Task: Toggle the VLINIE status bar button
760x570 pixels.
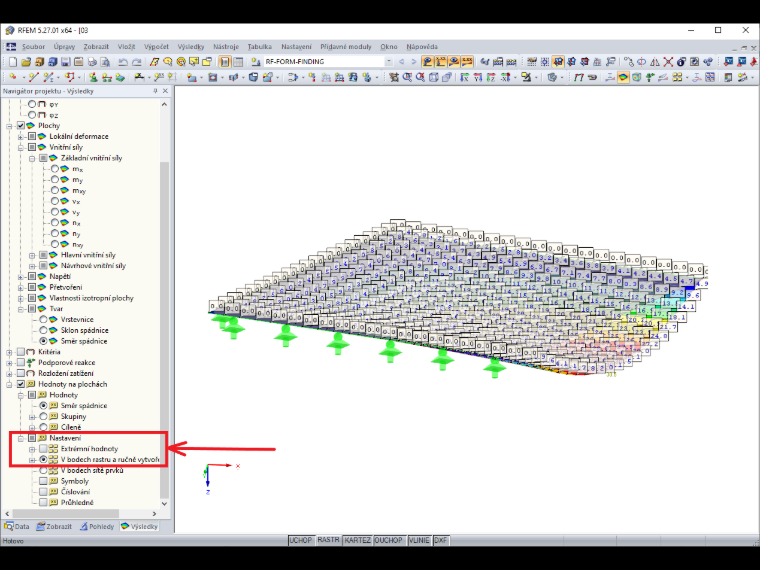Action: click(x=419, y=540)
